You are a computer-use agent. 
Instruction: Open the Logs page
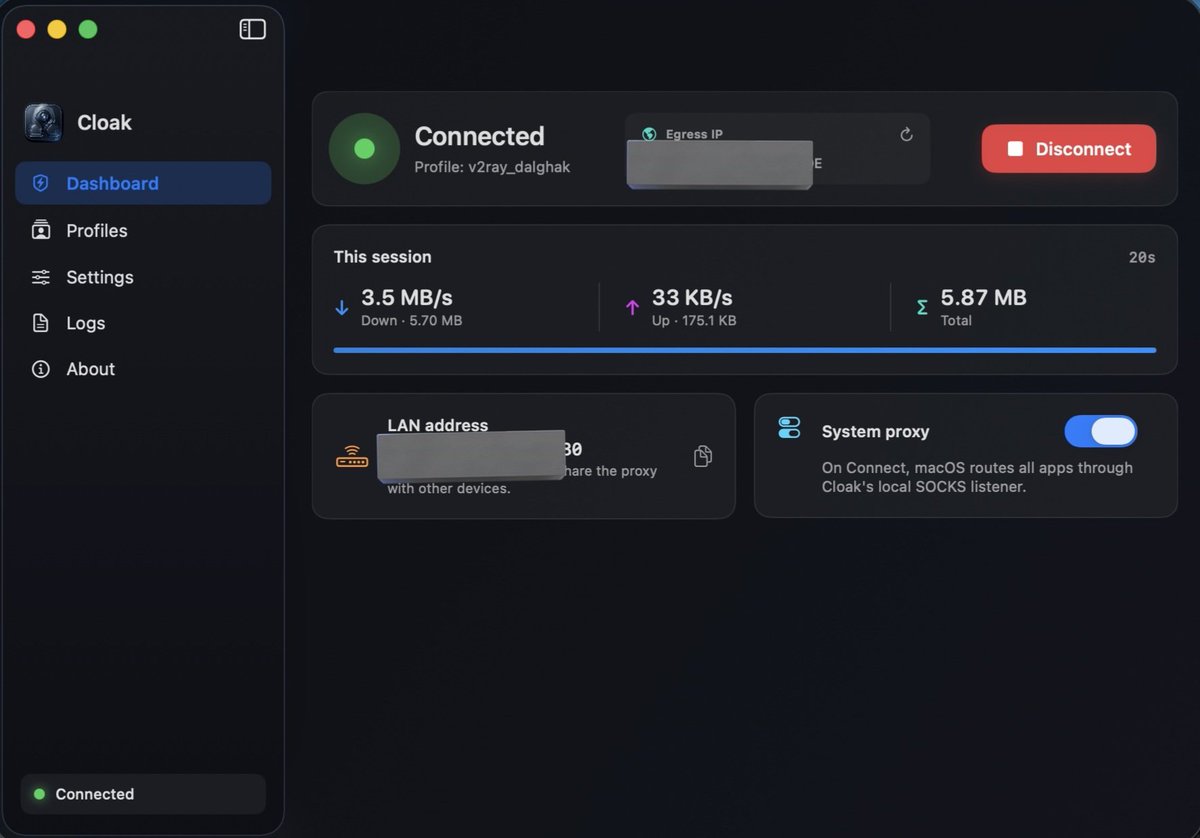tap(143, 323)
